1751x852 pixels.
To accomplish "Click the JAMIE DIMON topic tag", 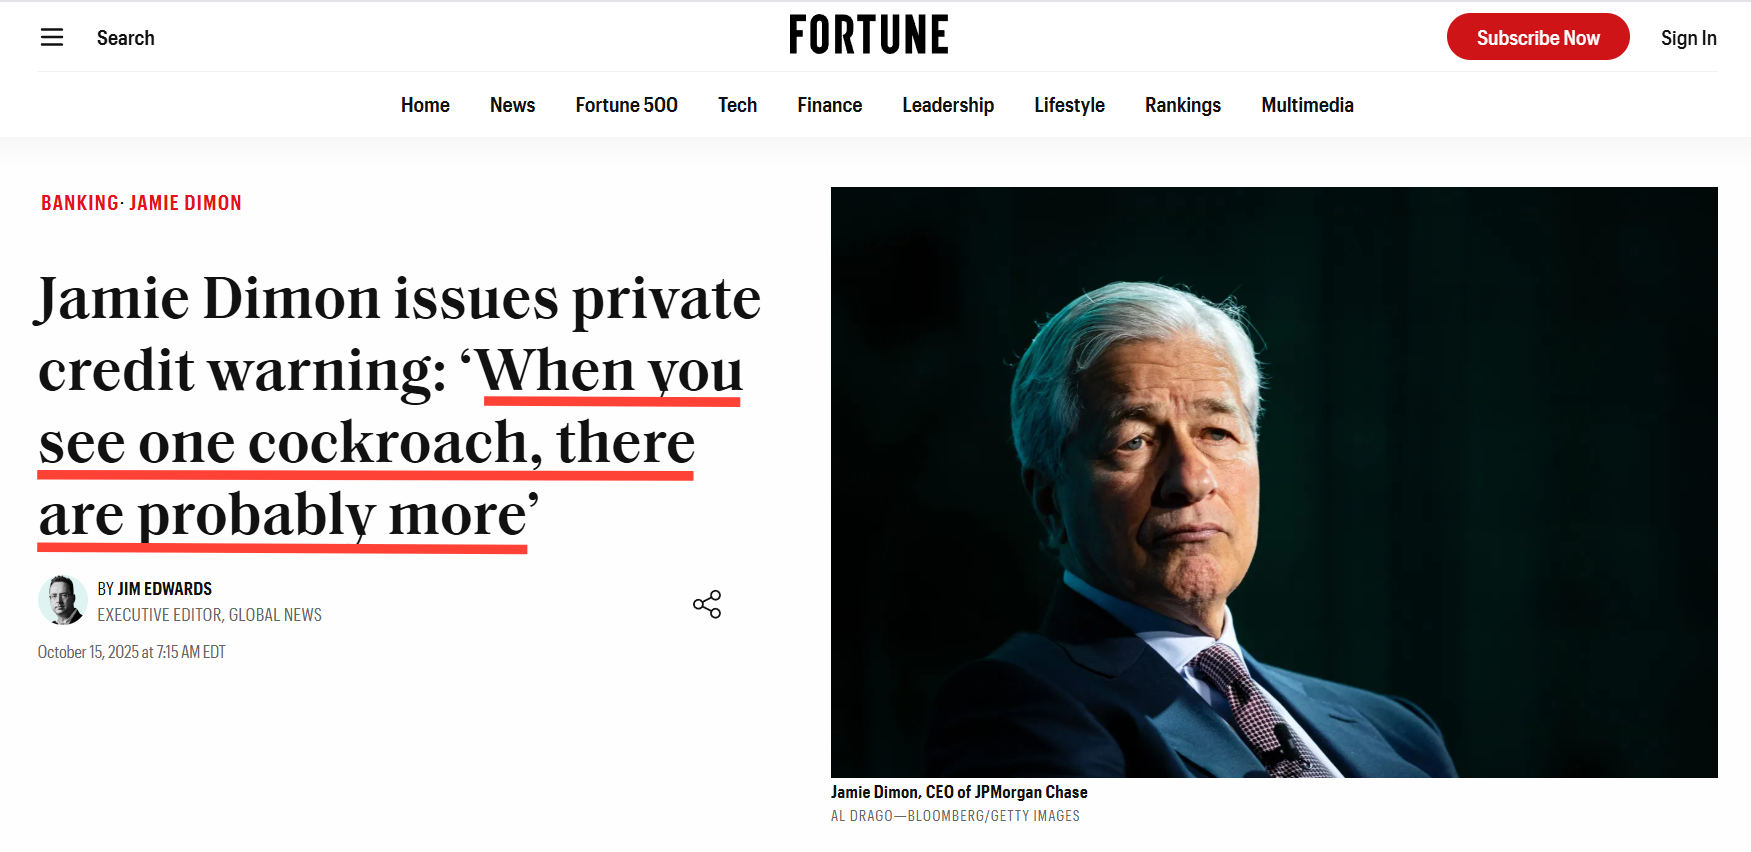I will click(186, 203).
